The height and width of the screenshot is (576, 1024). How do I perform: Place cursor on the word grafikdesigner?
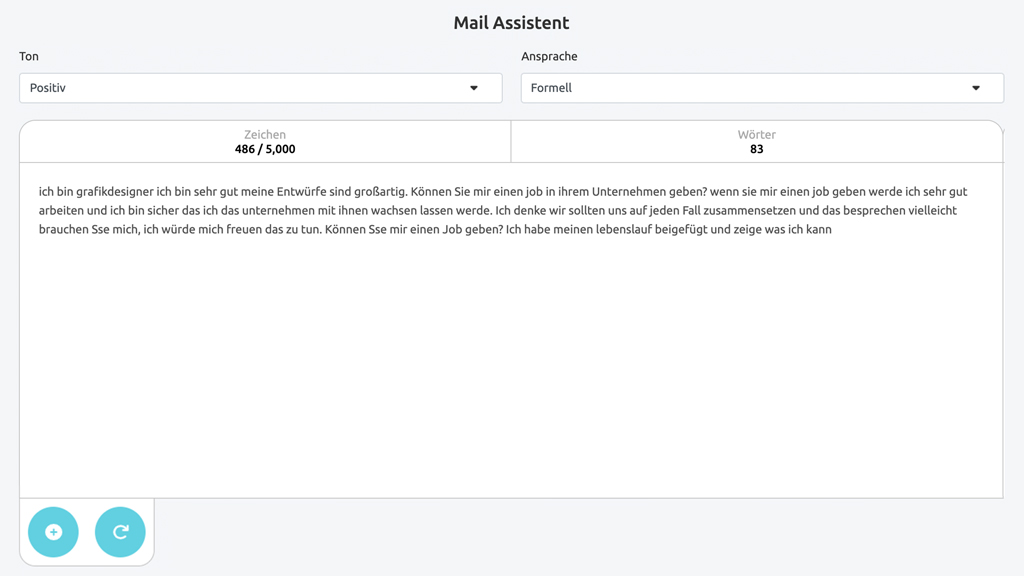115,192
